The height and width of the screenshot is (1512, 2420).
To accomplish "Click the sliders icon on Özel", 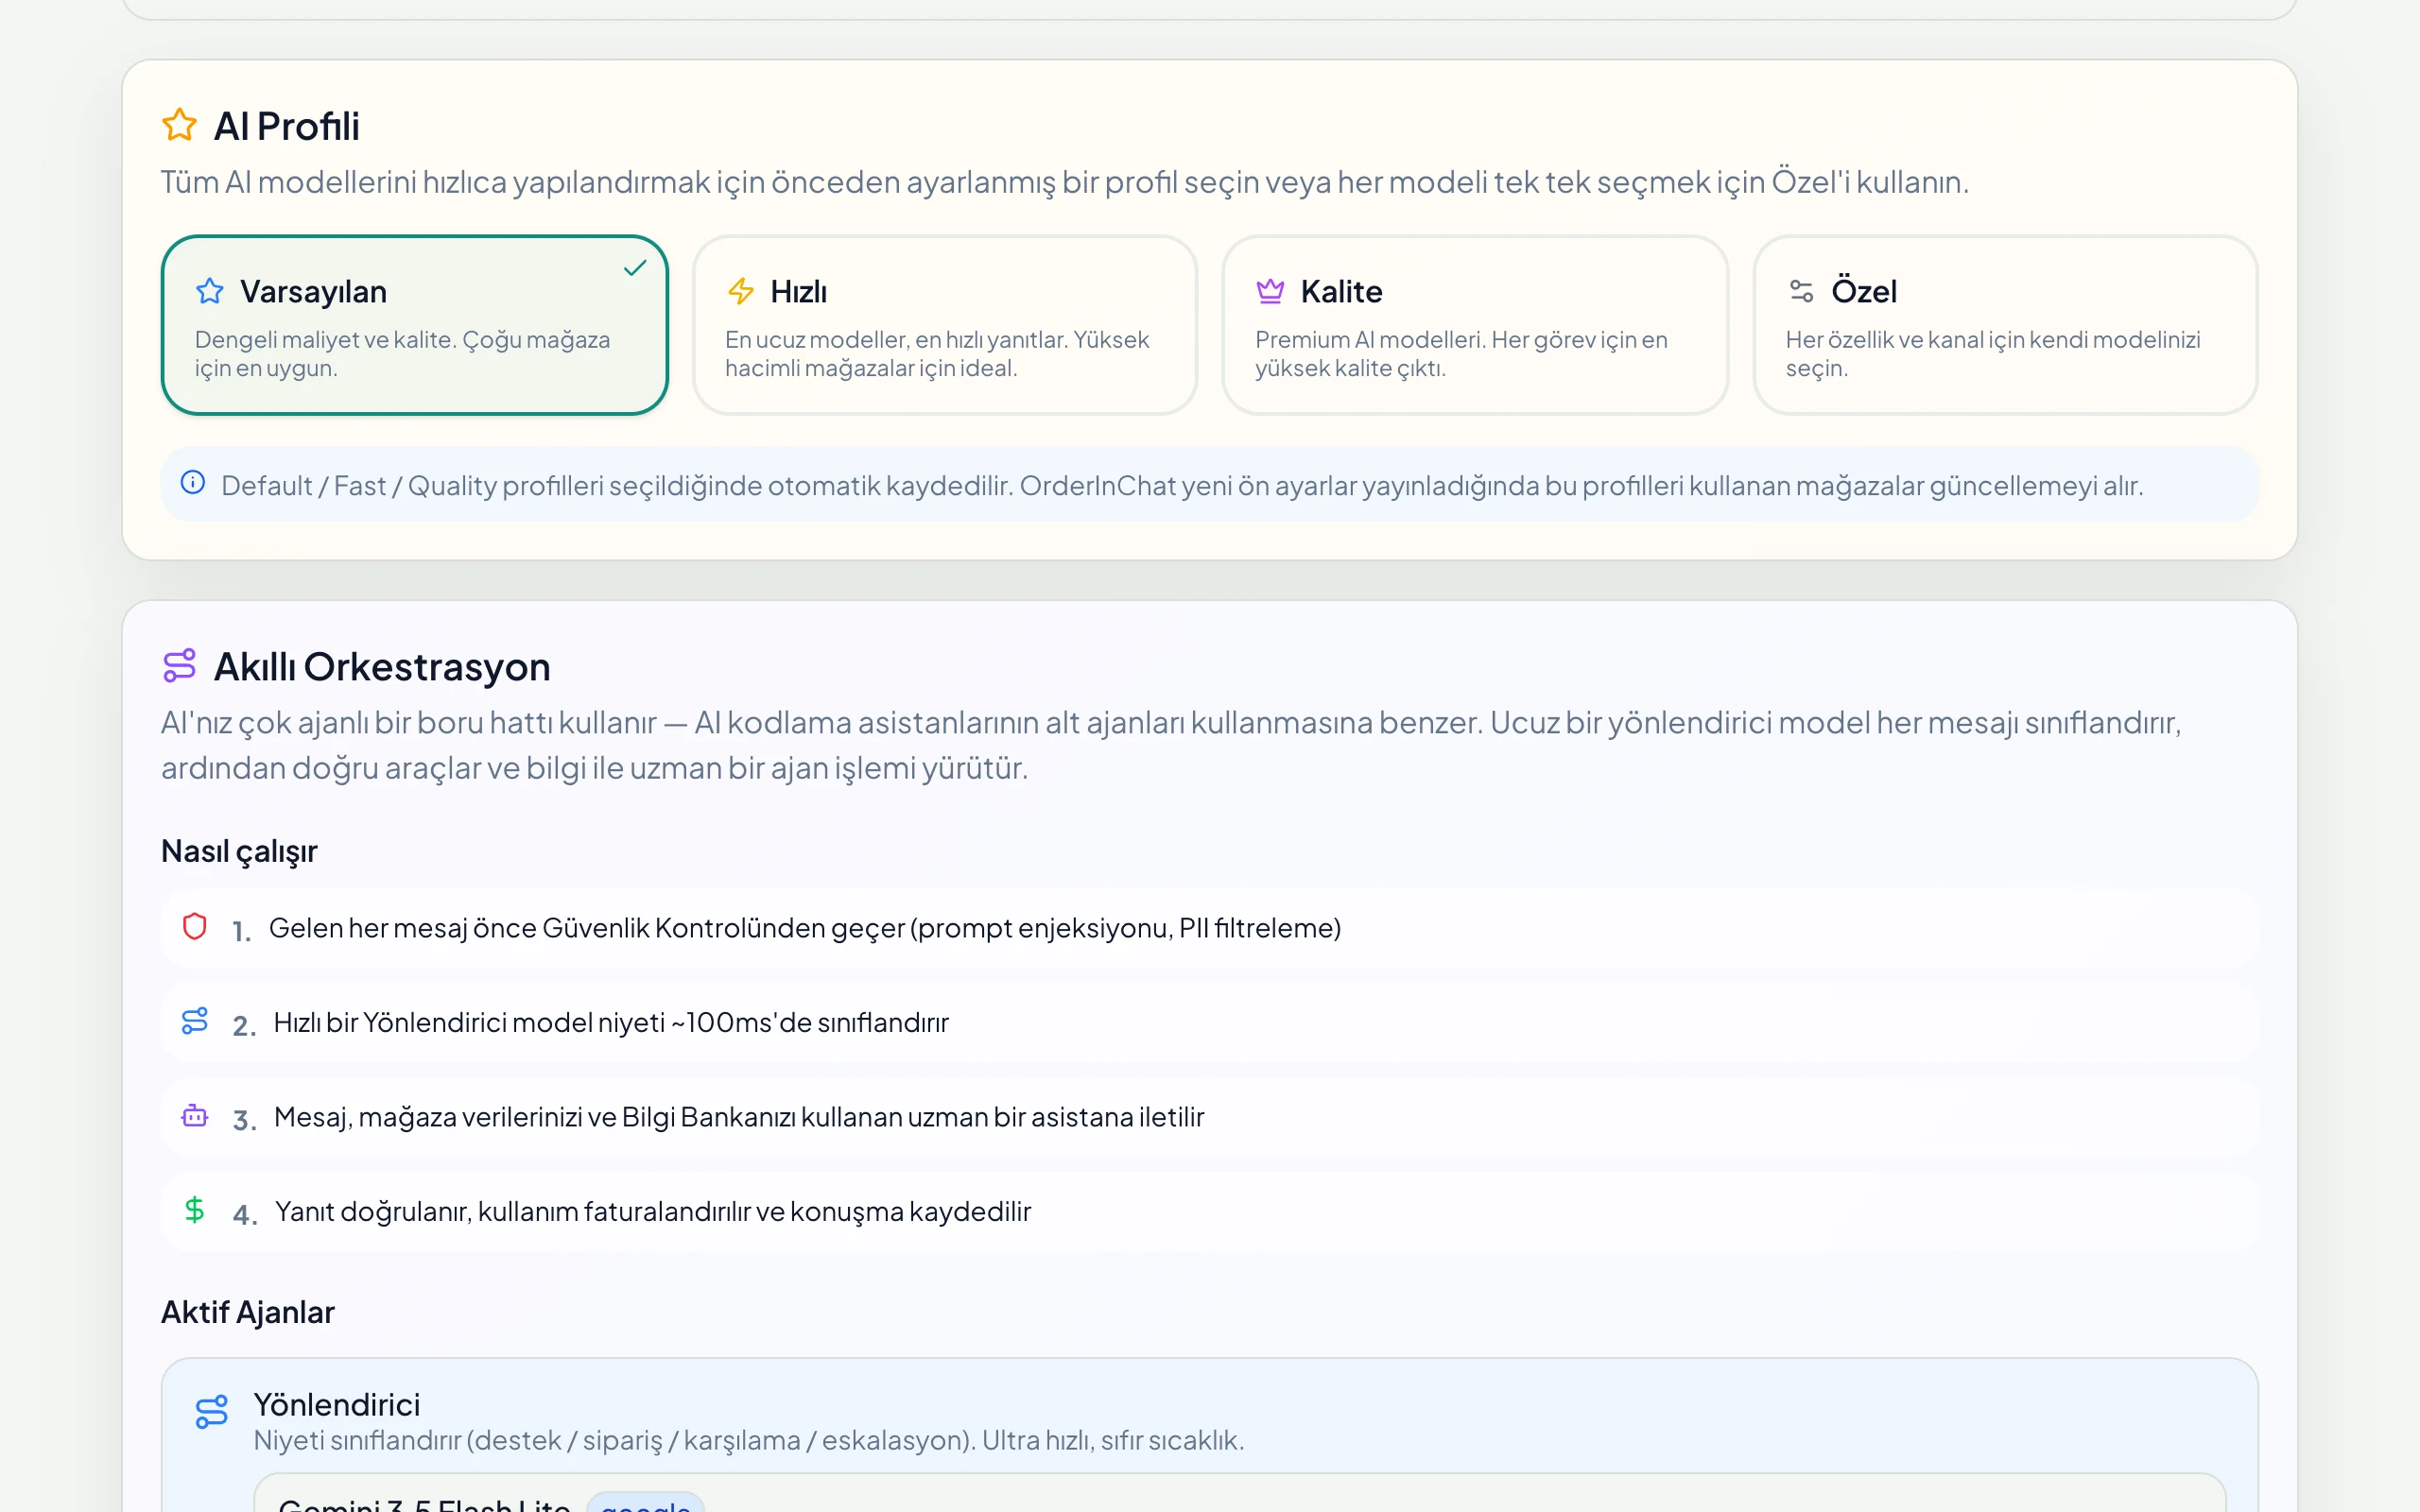I will coord(1801,291).
